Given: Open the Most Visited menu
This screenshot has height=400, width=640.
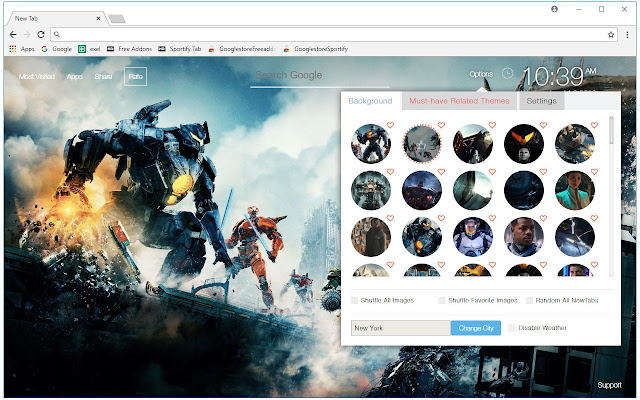Looking at the screenshot, I should click(37, 76).
